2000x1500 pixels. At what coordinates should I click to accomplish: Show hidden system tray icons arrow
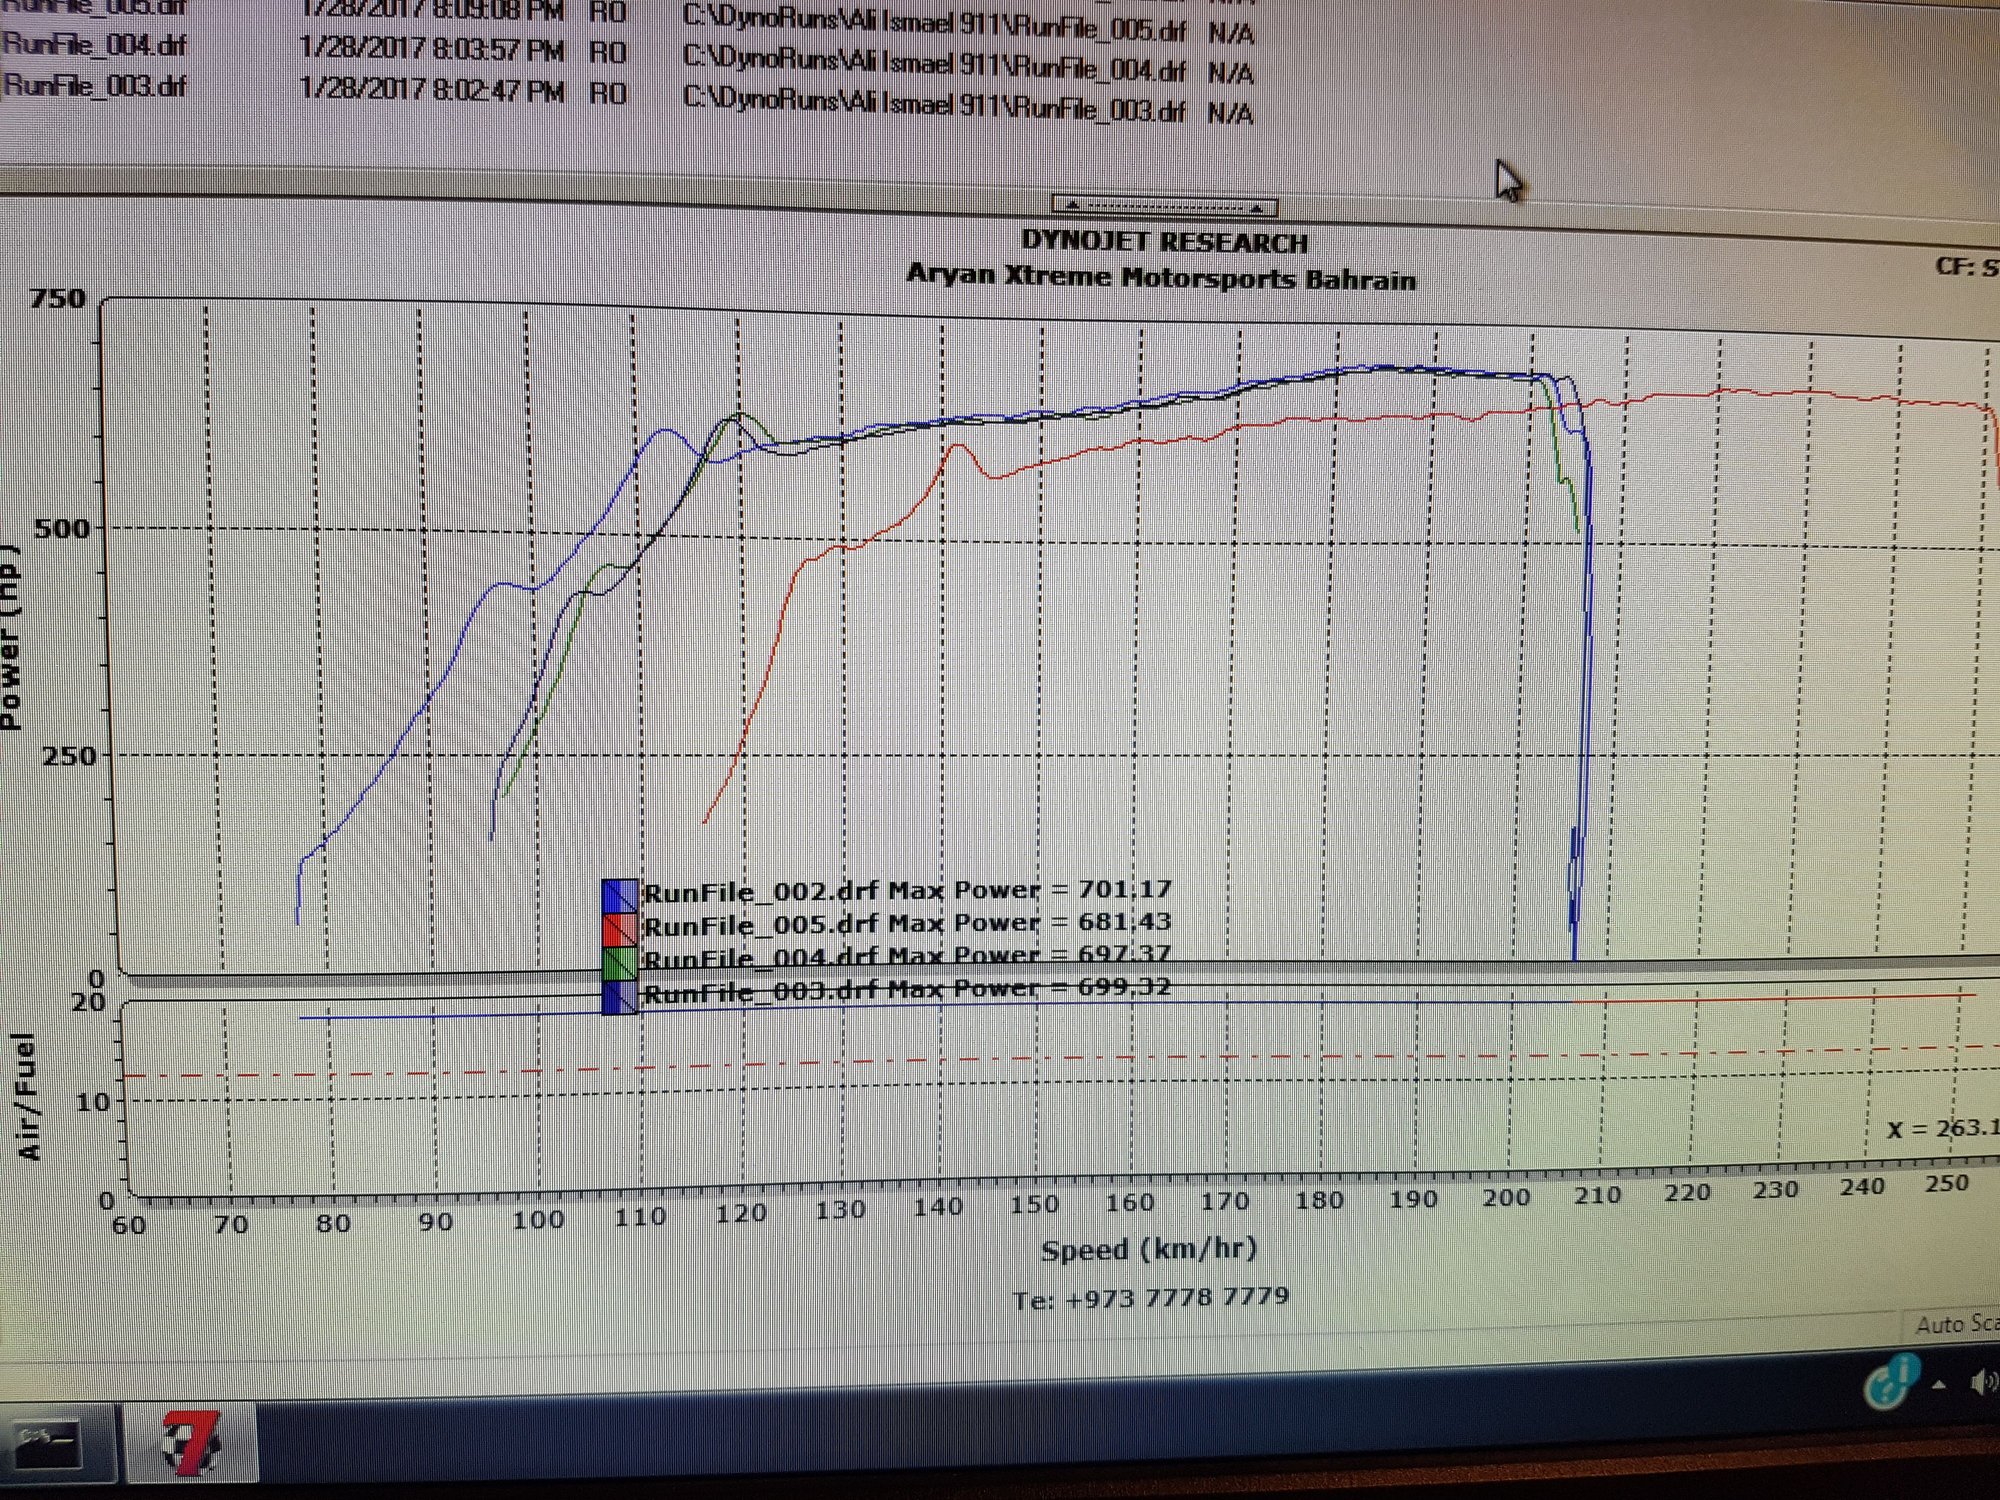click(1940, 1385)
